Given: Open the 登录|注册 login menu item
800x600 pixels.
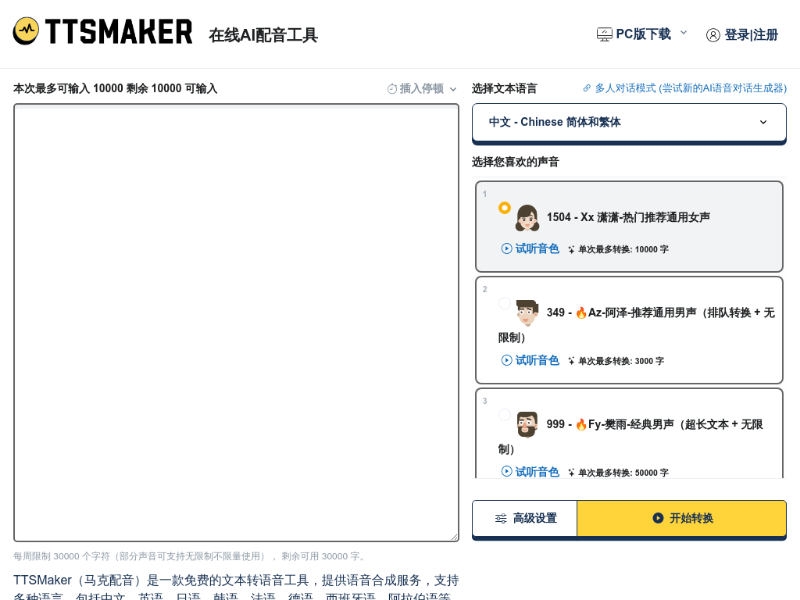Looking at the screenshot, I should 751,35.
